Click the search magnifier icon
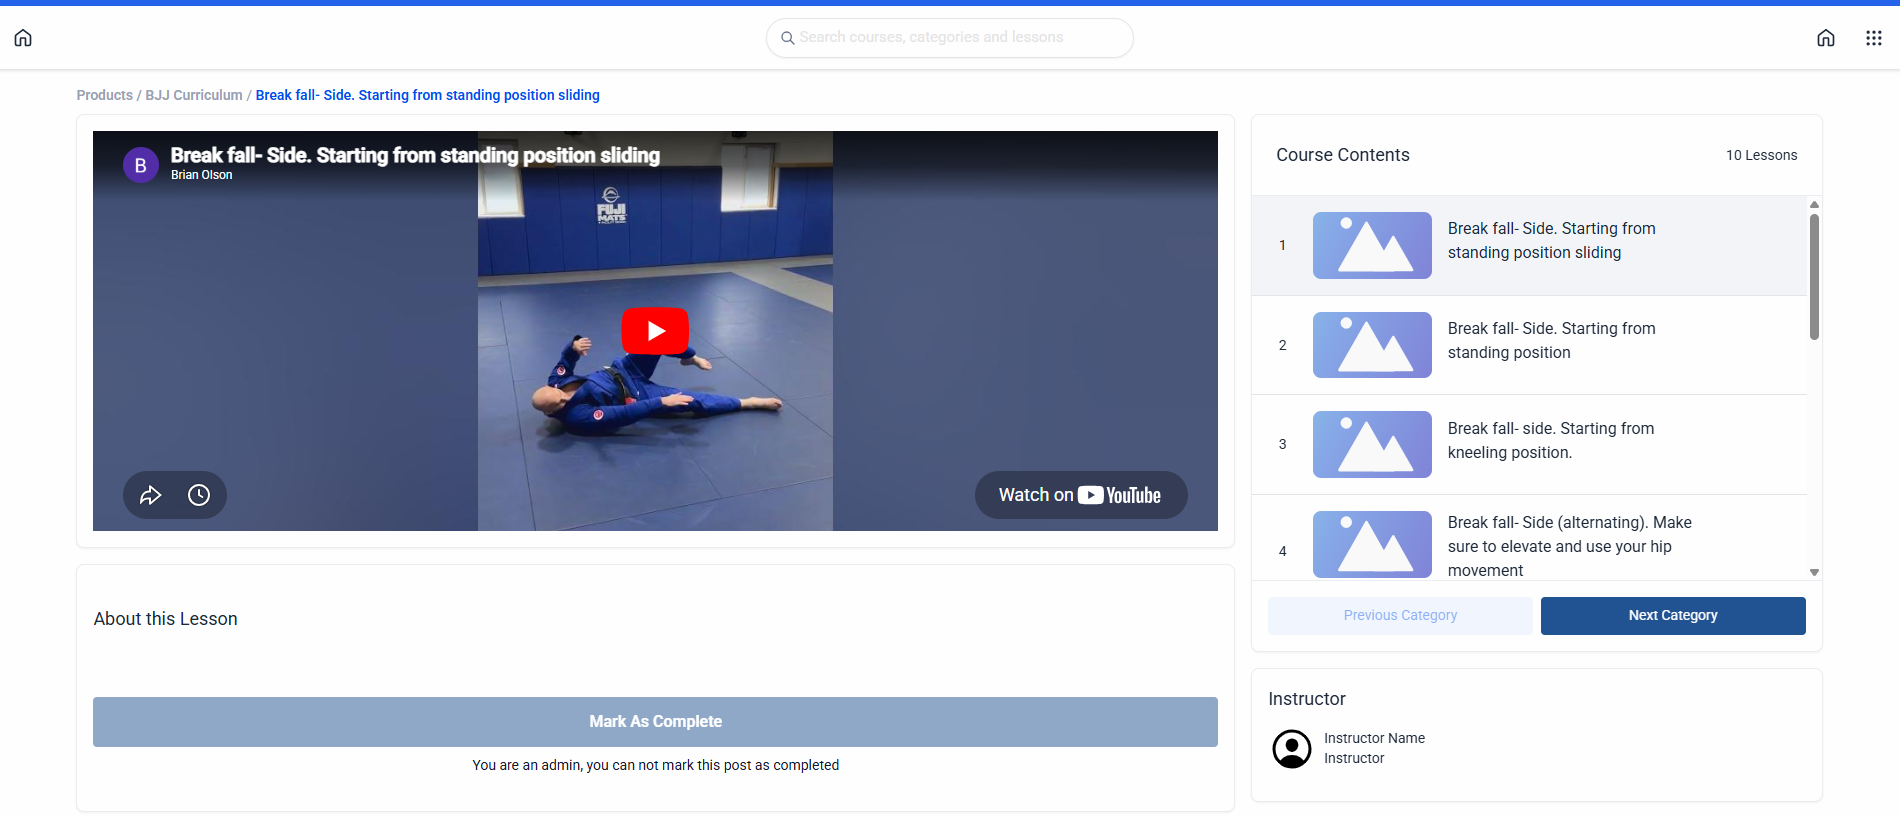This screenshot has height=817, width=1900. coord(788,38)
